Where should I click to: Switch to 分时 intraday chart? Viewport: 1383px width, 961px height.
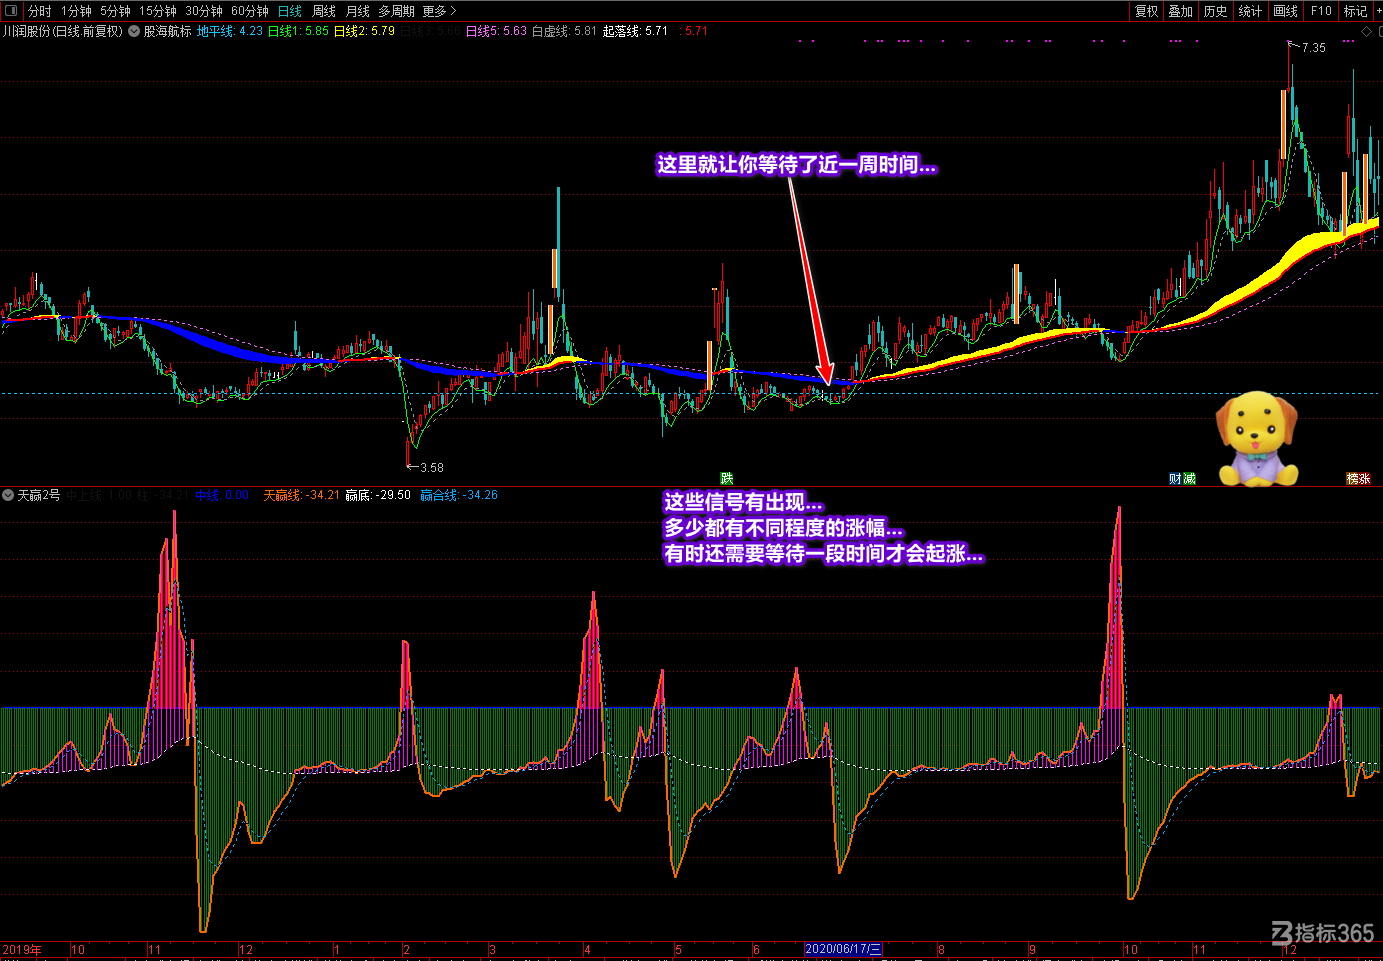[x=40, y=11]
